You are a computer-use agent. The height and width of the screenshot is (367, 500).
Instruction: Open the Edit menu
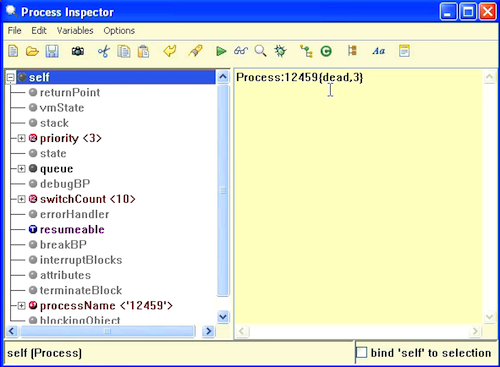point(39,31)
